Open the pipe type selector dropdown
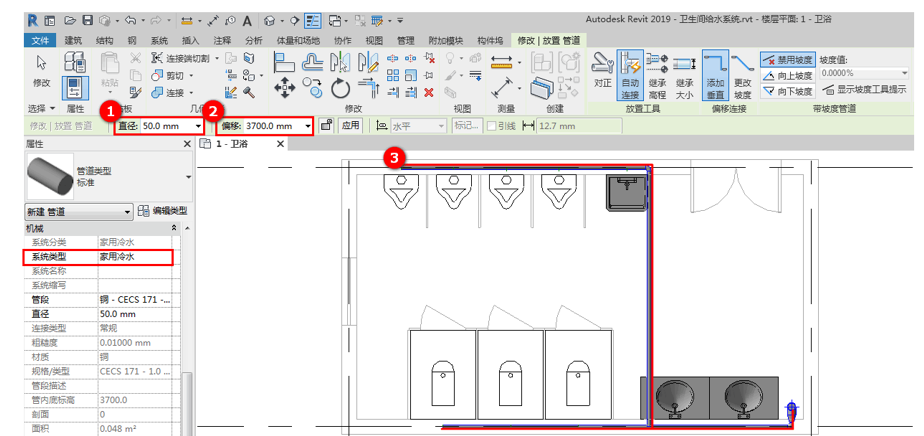924x436 pixels. (x=189, y=177)
